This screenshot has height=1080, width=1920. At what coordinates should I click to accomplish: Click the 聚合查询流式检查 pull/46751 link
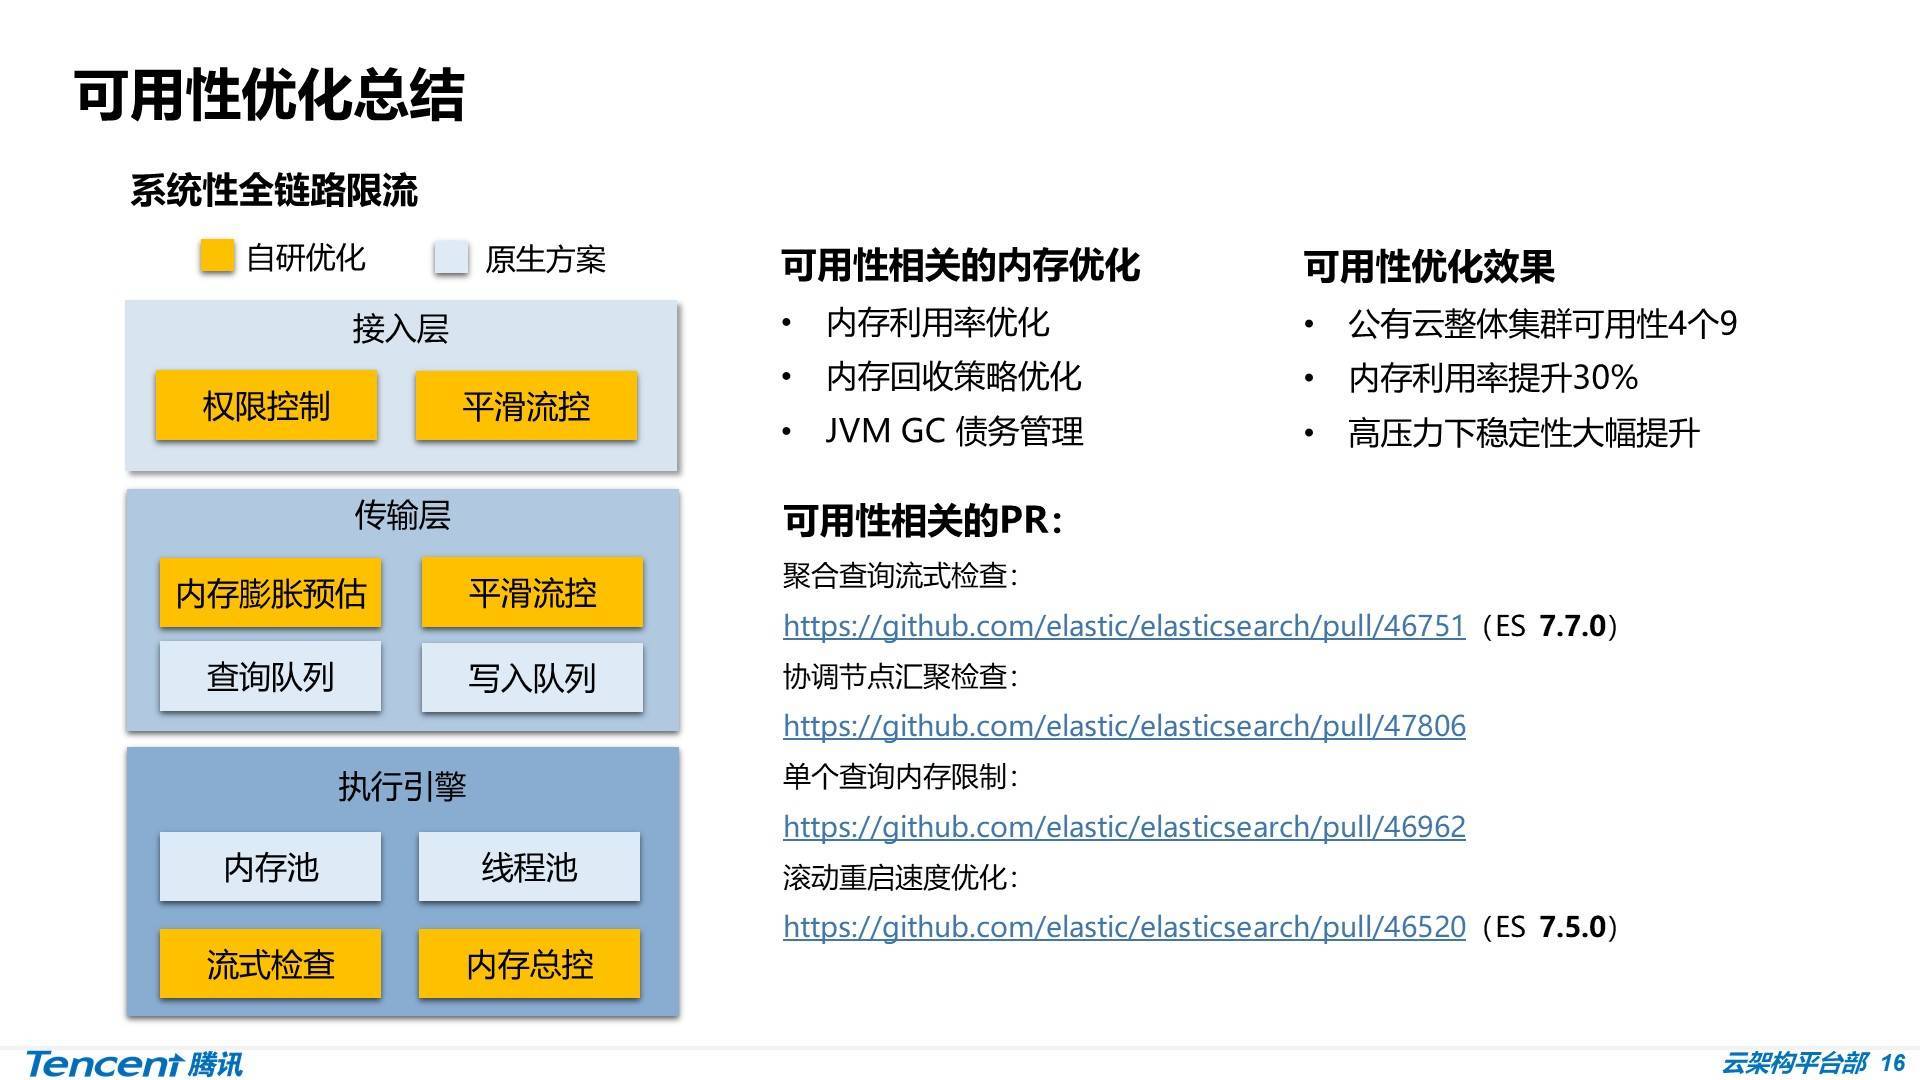[x=1123, y=626]
